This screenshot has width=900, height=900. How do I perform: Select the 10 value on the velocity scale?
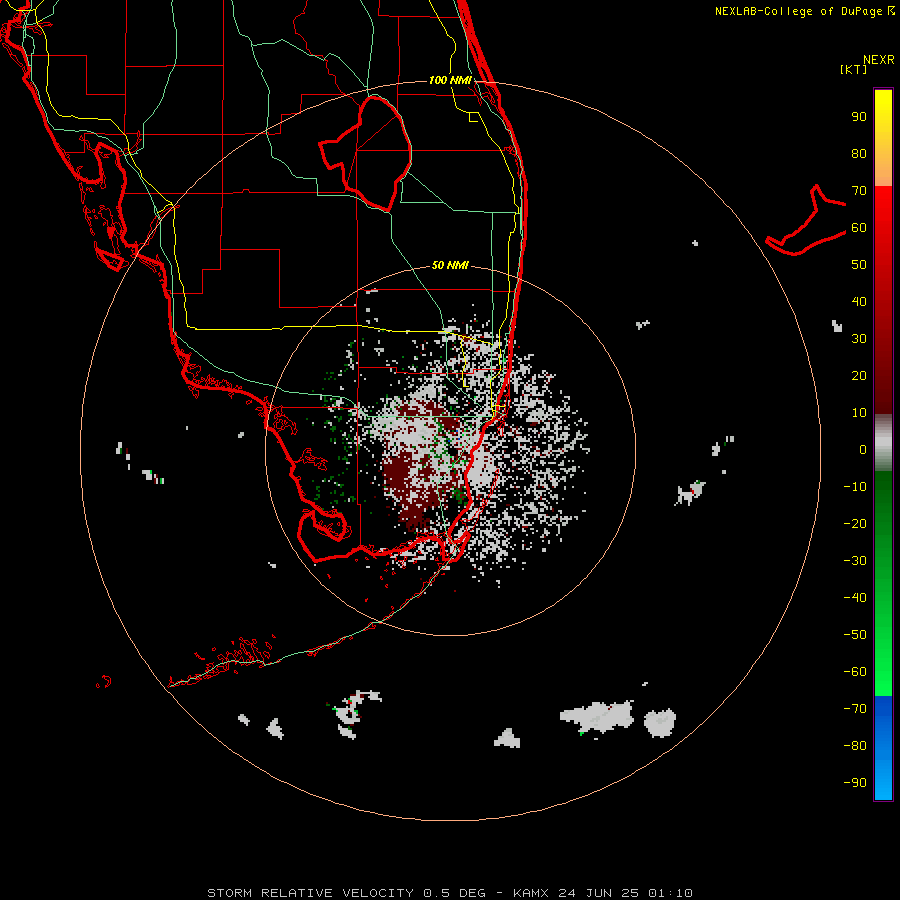click(x=859, y=413)
